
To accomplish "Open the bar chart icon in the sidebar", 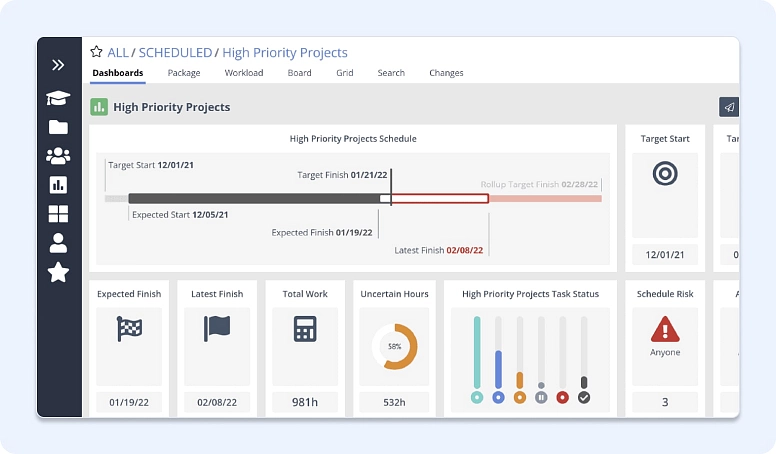I will point(58,185).
